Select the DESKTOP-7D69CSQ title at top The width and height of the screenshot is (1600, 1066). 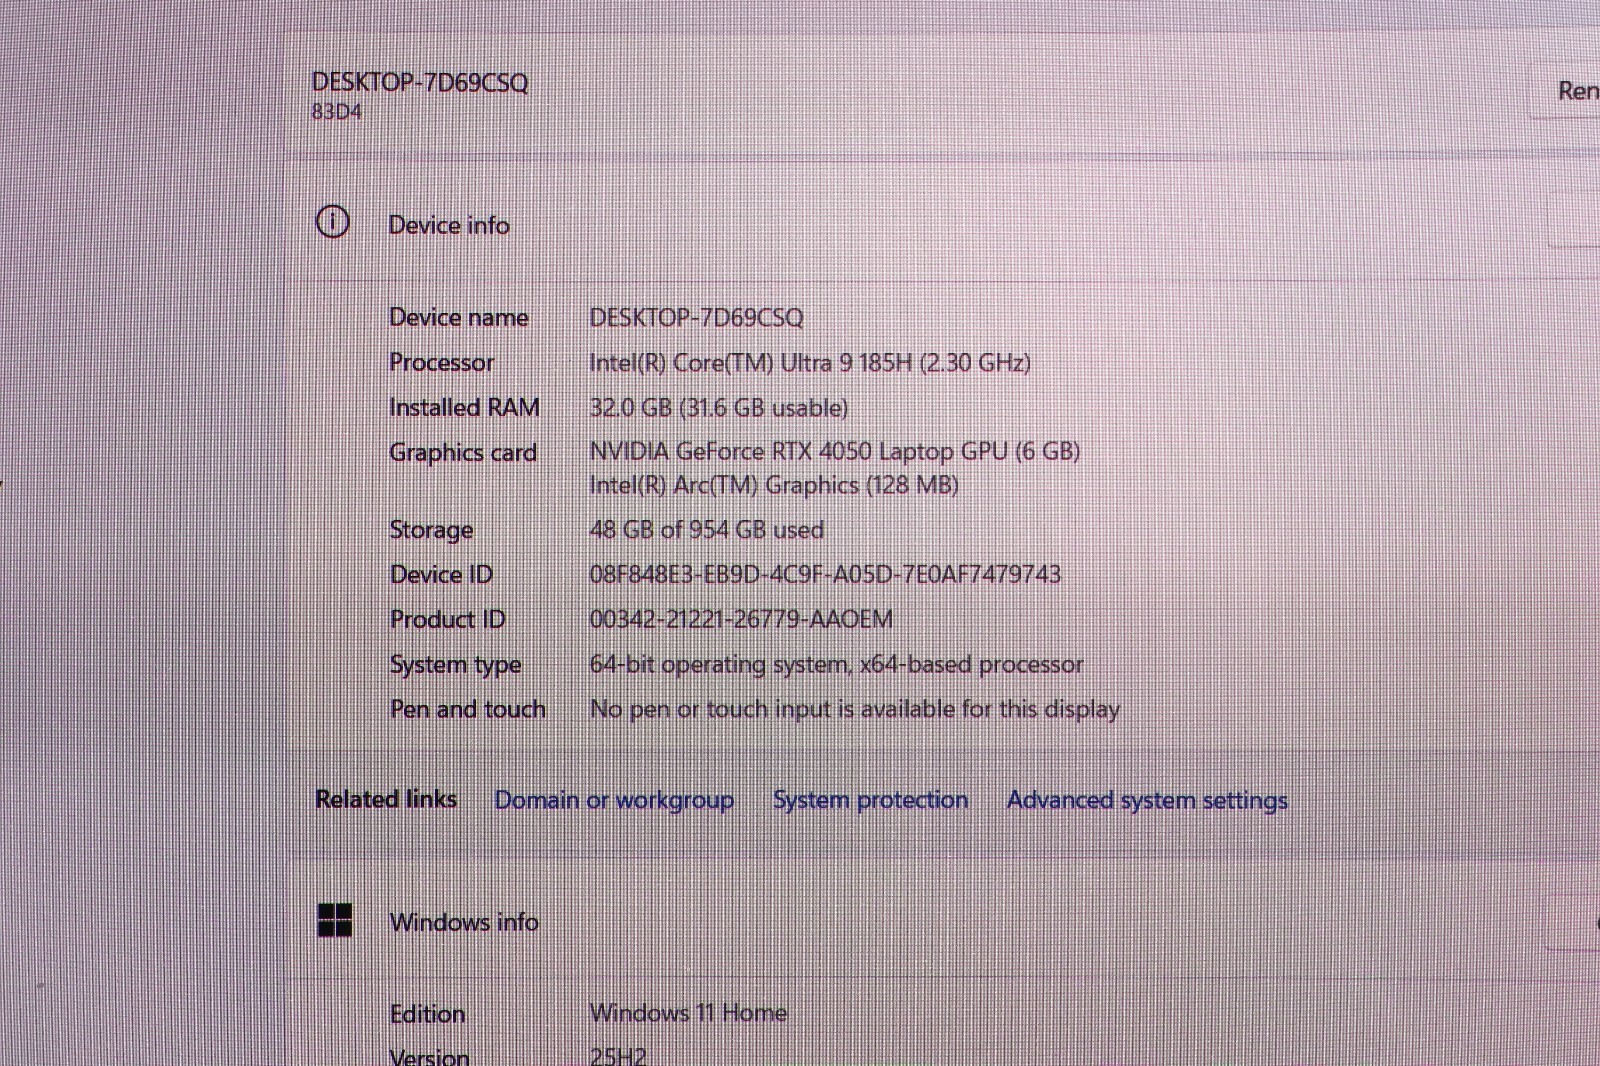420,82
